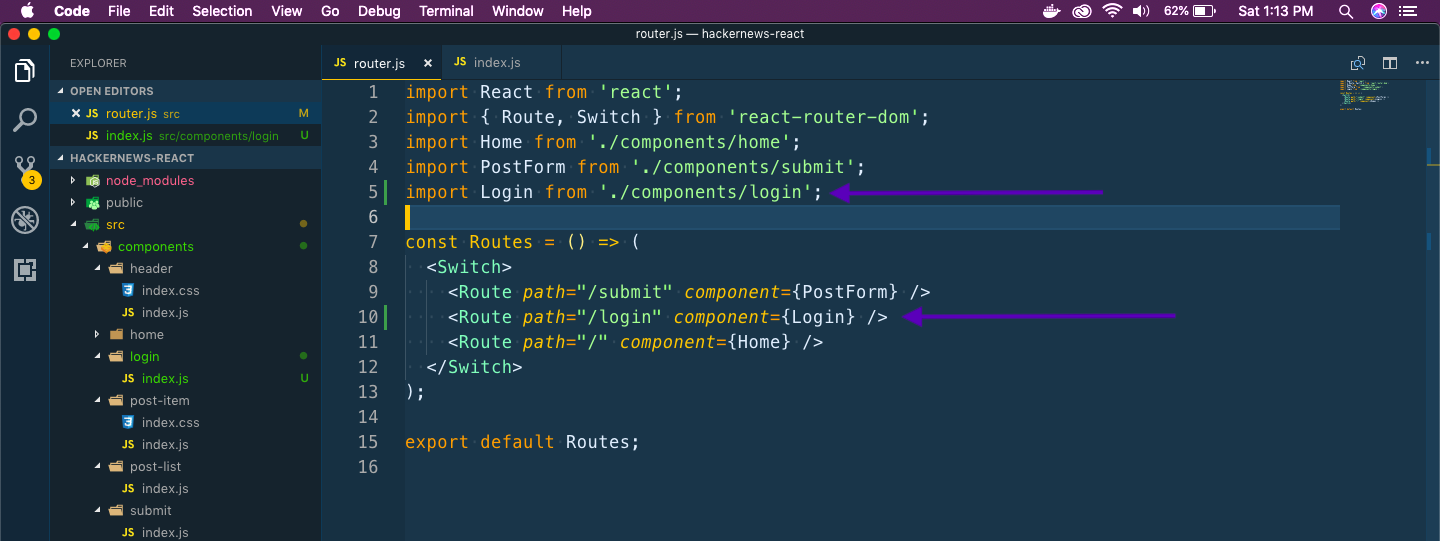Open index.js in post-item folder
This screenshot has height=541, width=1440.
(x=185, y=445)
